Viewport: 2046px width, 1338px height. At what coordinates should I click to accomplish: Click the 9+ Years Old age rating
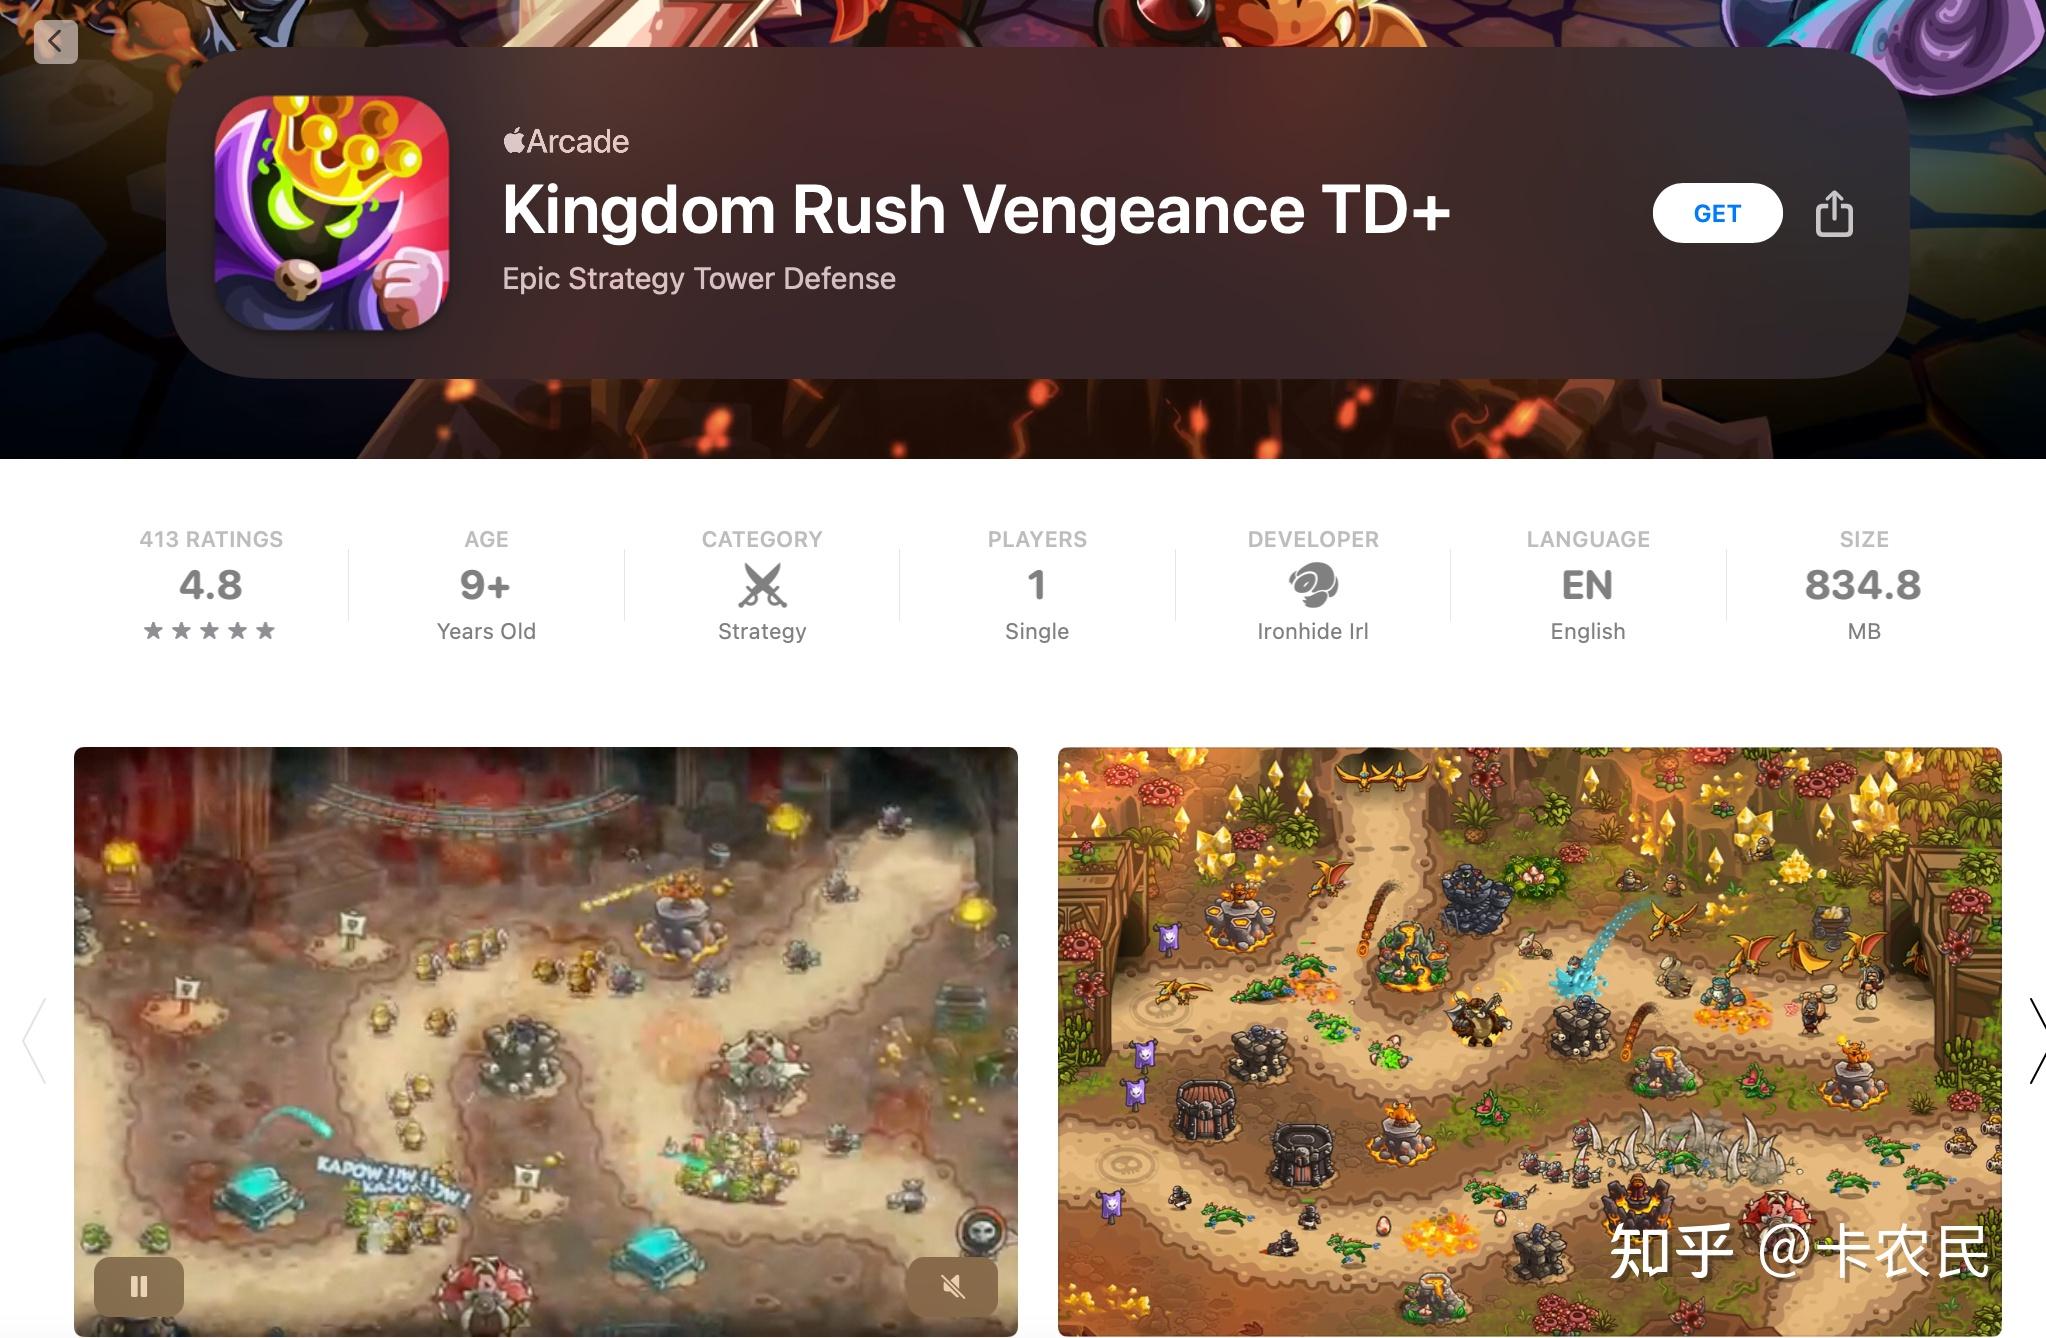486,585
